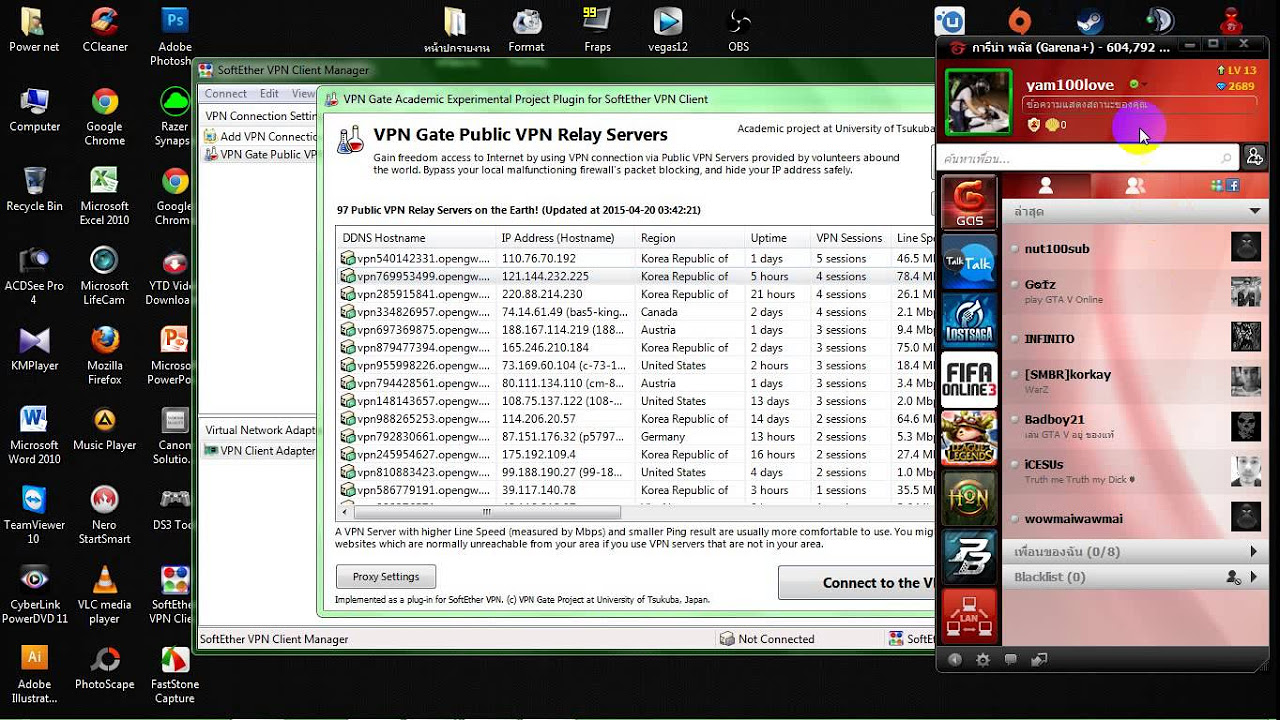Screen dimensions: 1280x720
Task: Sort by DDNS Hostname column header
Action: 415,238
